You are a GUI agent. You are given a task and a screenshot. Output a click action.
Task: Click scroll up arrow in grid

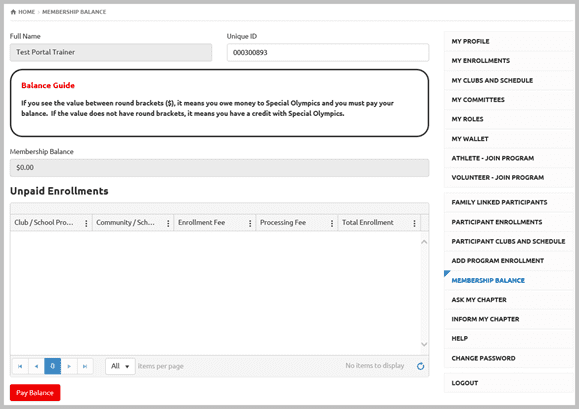tap(424, 242)
